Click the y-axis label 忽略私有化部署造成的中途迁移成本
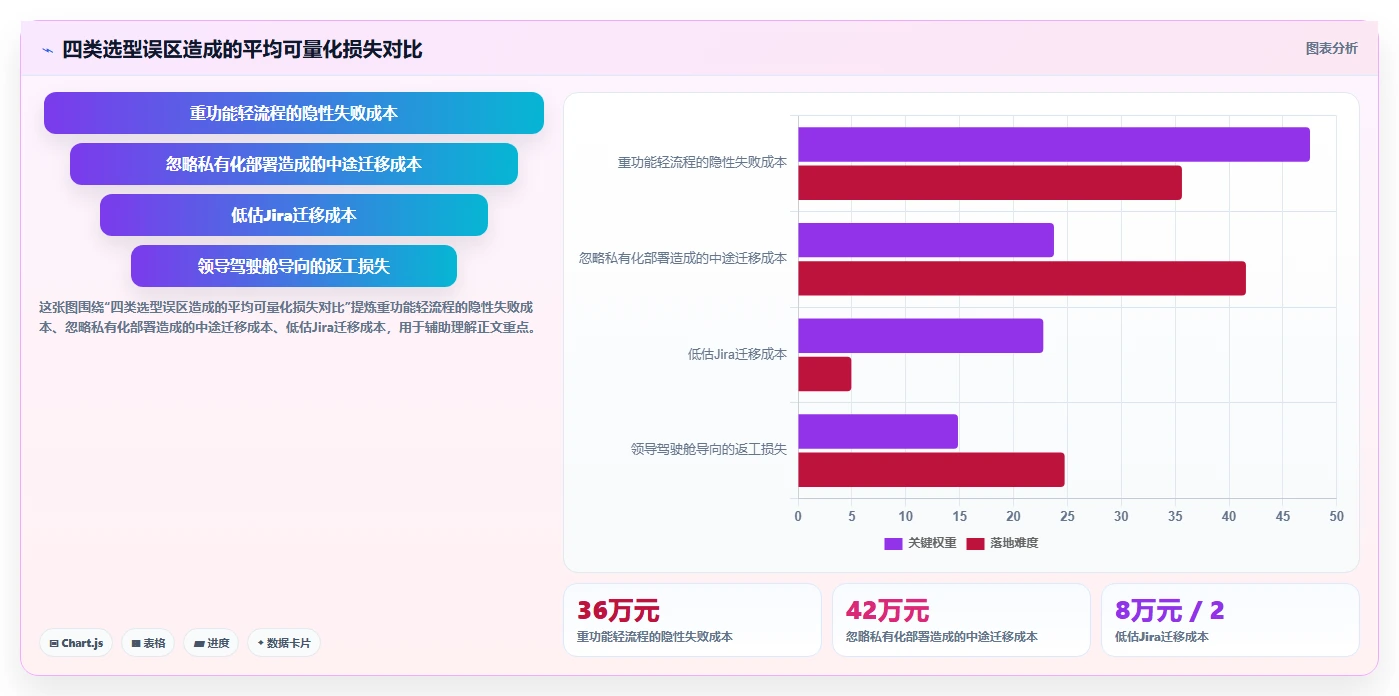The height and width of the screenshot is (696, 1399). click(x=683, y=258)
